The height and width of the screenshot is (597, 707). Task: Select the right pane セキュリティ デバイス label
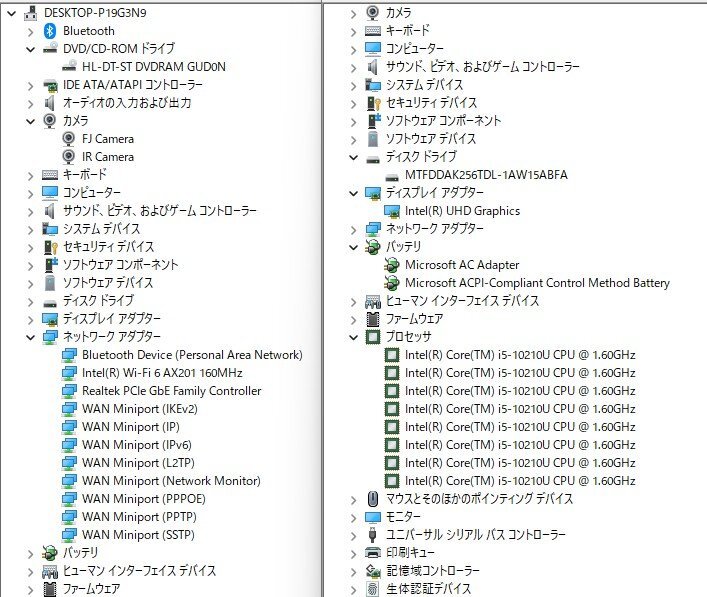pyautogui.click(x=431, y=103)
